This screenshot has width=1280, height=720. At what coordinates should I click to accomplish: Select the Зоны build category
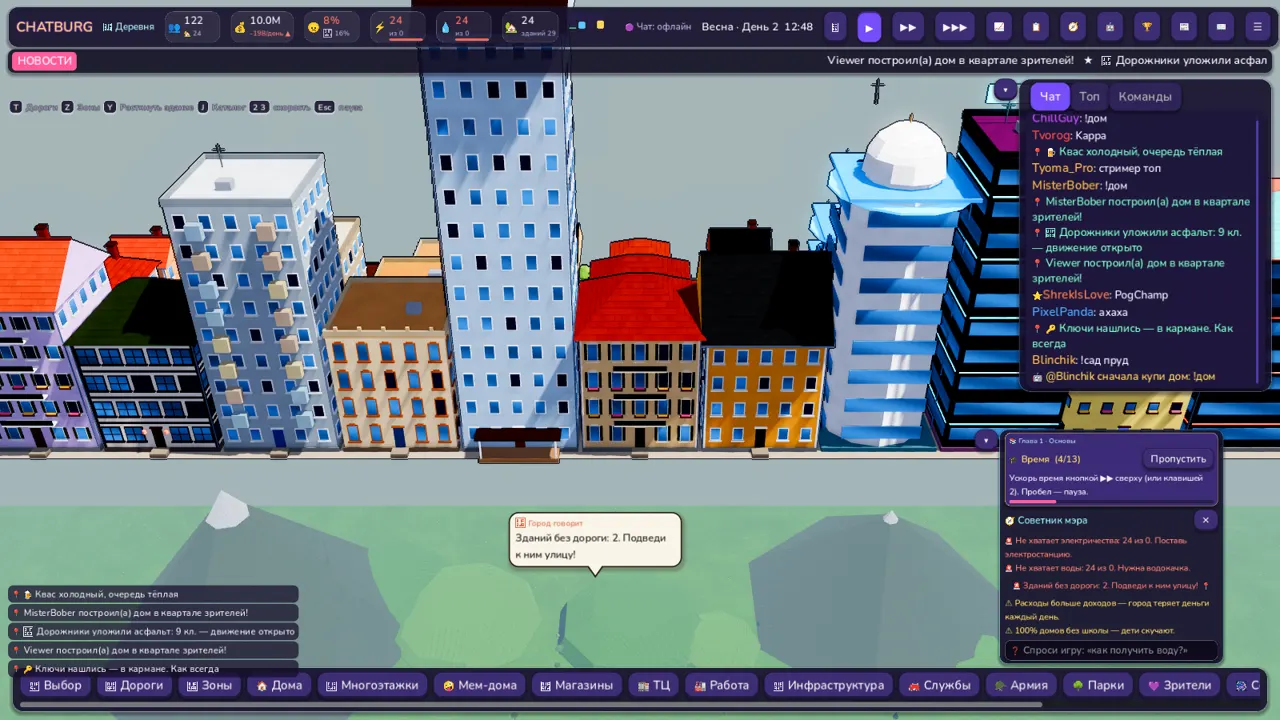pyautogui.click(x=209, y=686)
